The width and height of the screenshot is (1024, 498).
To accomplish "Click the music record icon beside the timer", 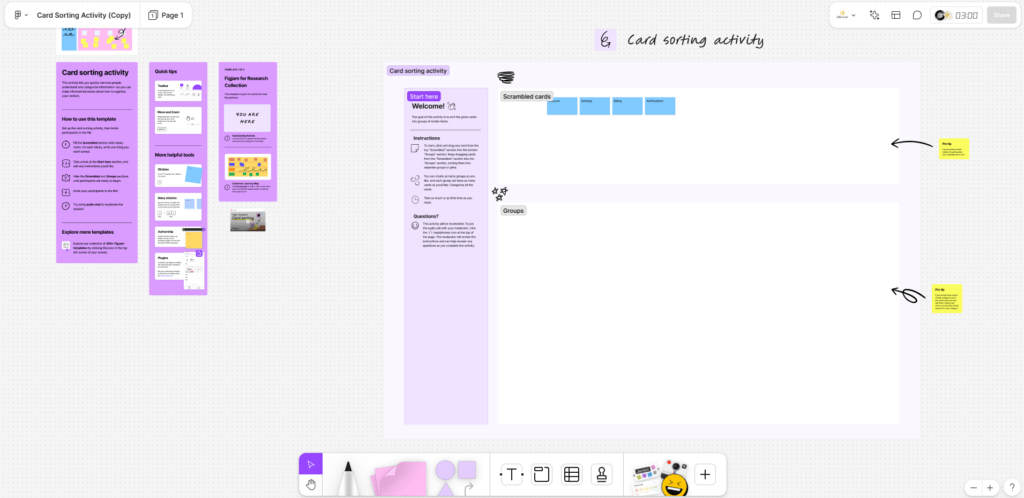I will tap(942, 15).
